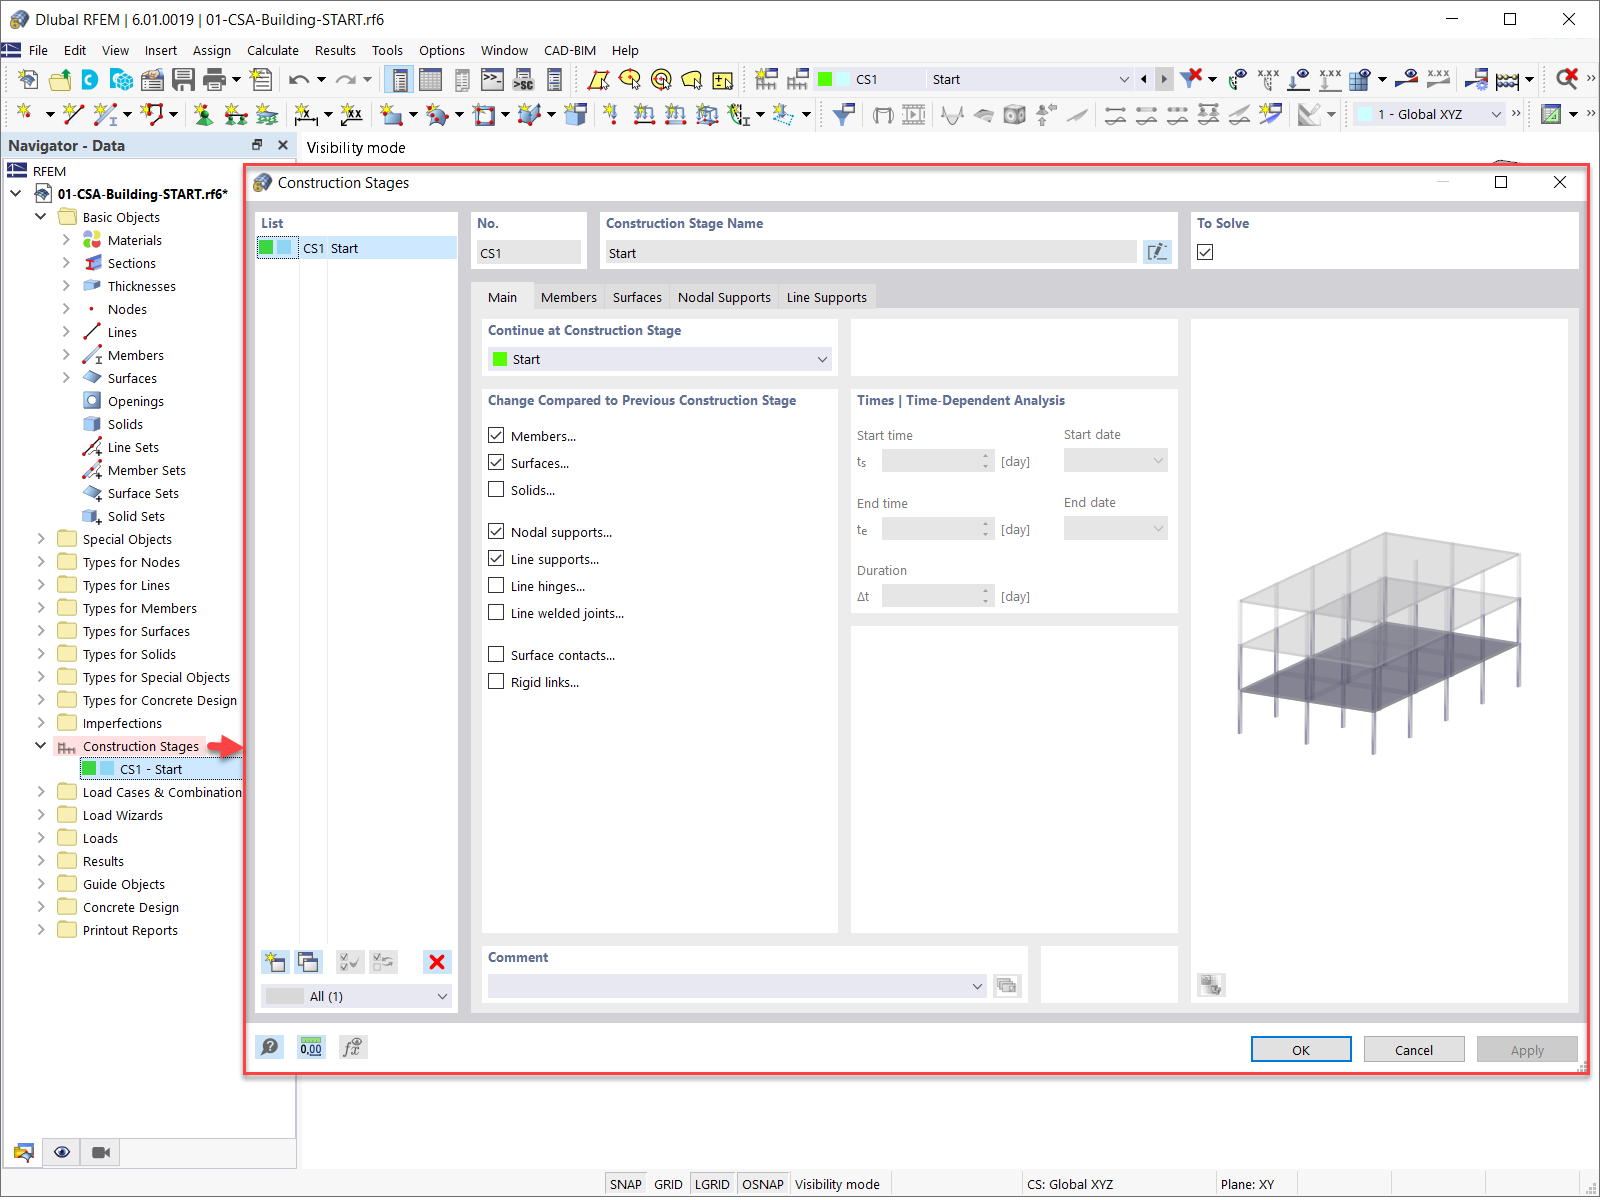This screenshot has height=1200, width=1600.
Task: Create a new construction stage
Action: (274, 961)
